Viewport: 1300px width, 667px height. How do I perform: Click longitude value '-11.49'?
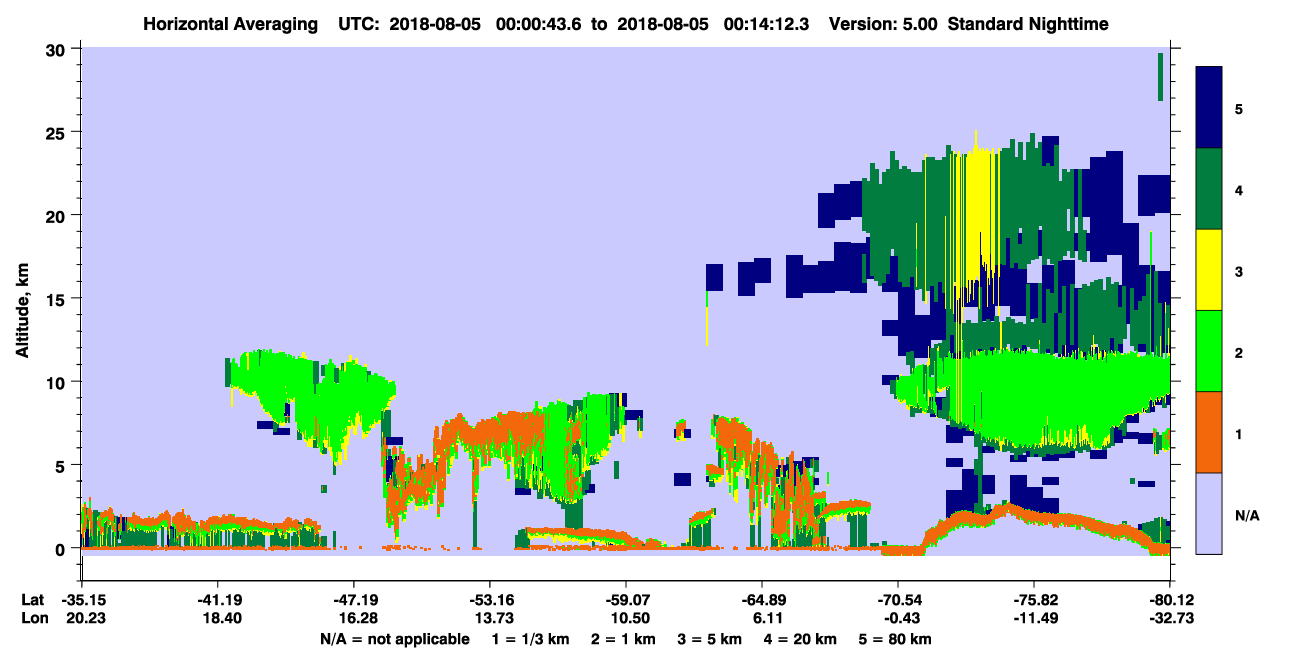[1034, 619]
